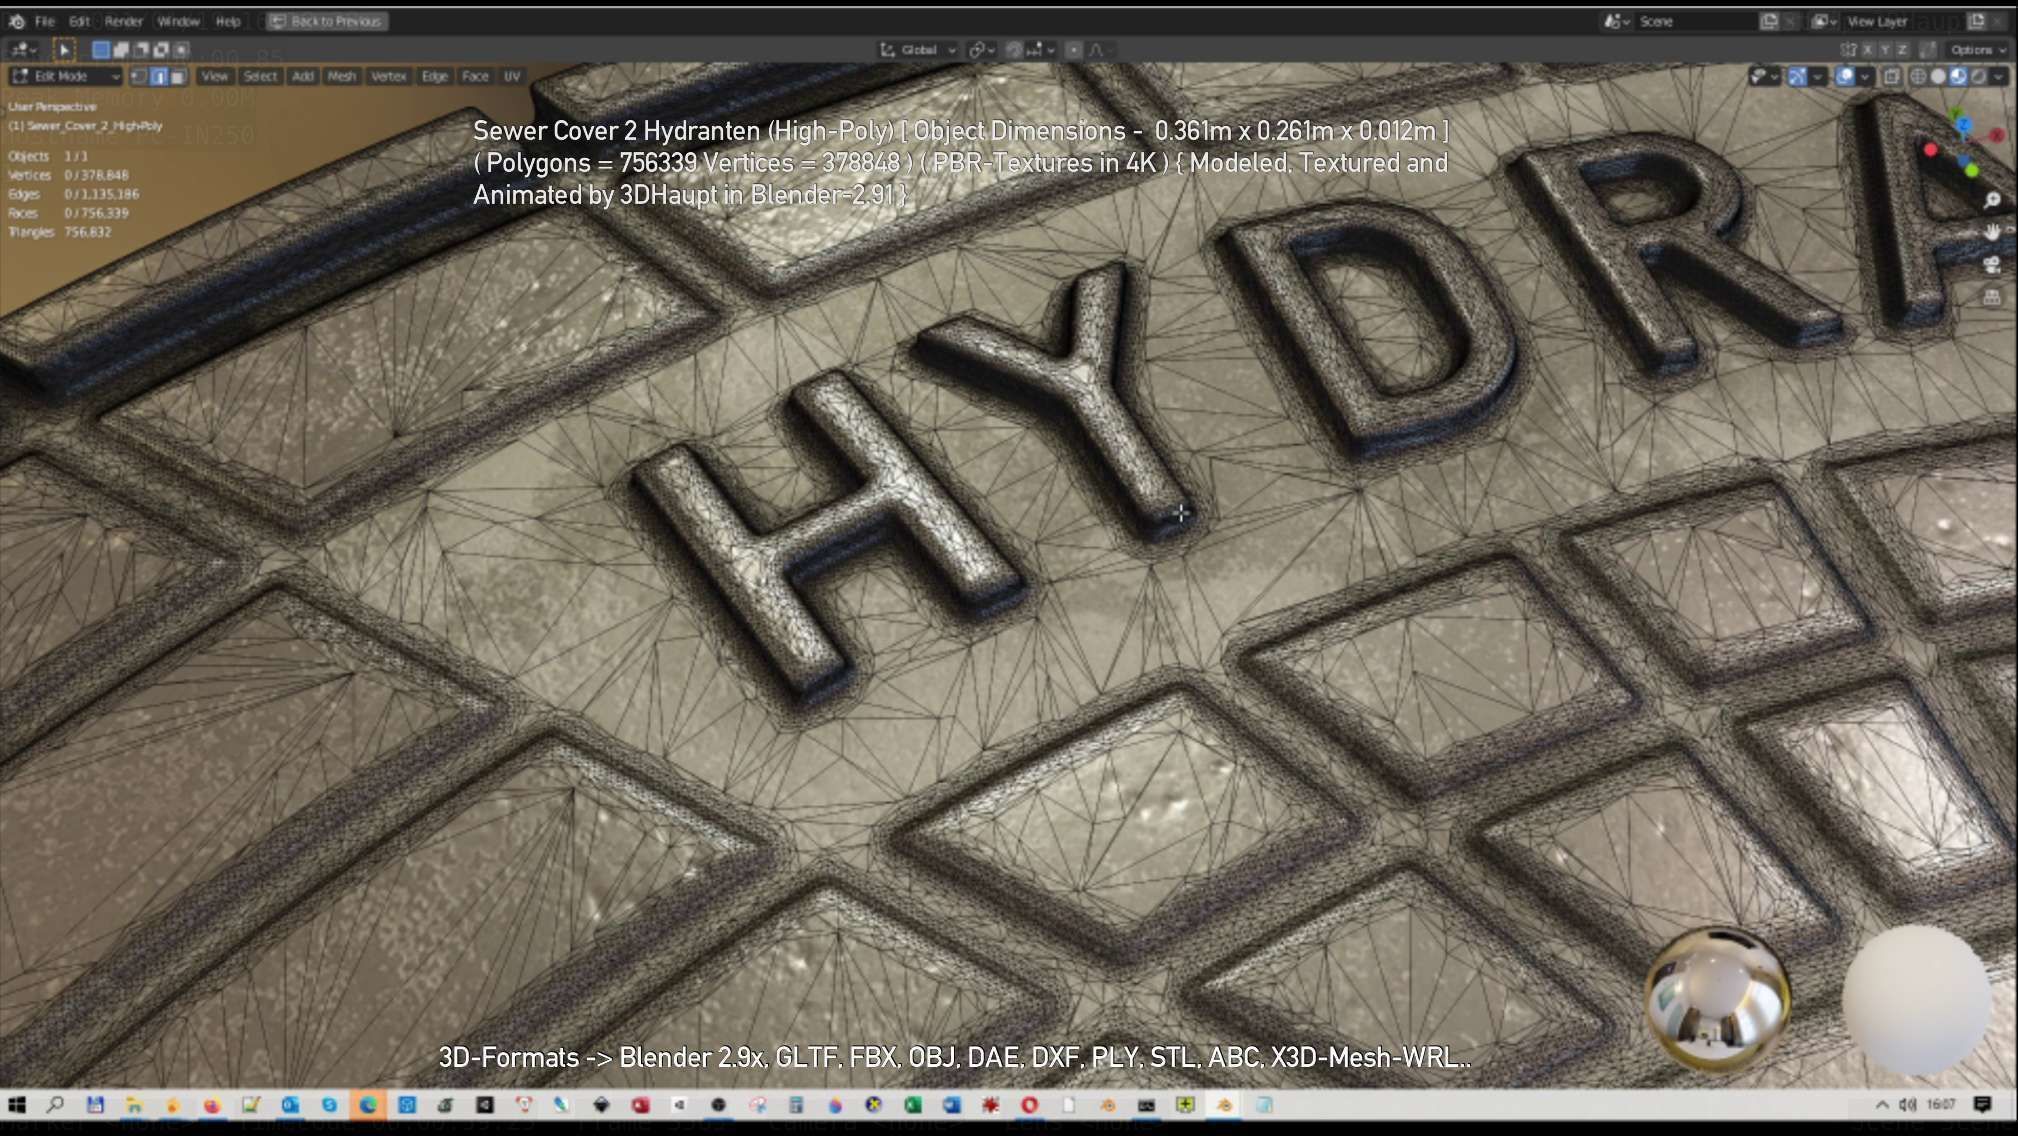
Task: Choose the Intersect selection mode icon
Action: point(181,49)
